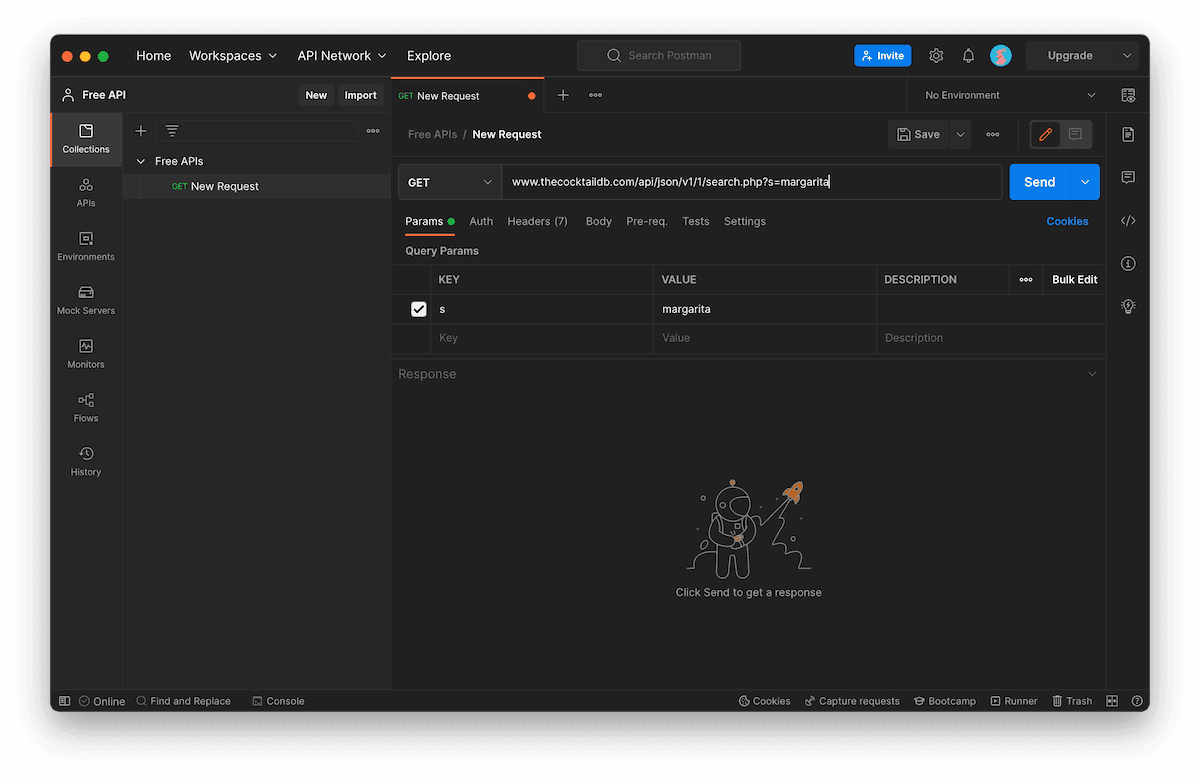Go to Home
The width and height of the screenshot is (1200, 778).
click(x=153, y=56)
